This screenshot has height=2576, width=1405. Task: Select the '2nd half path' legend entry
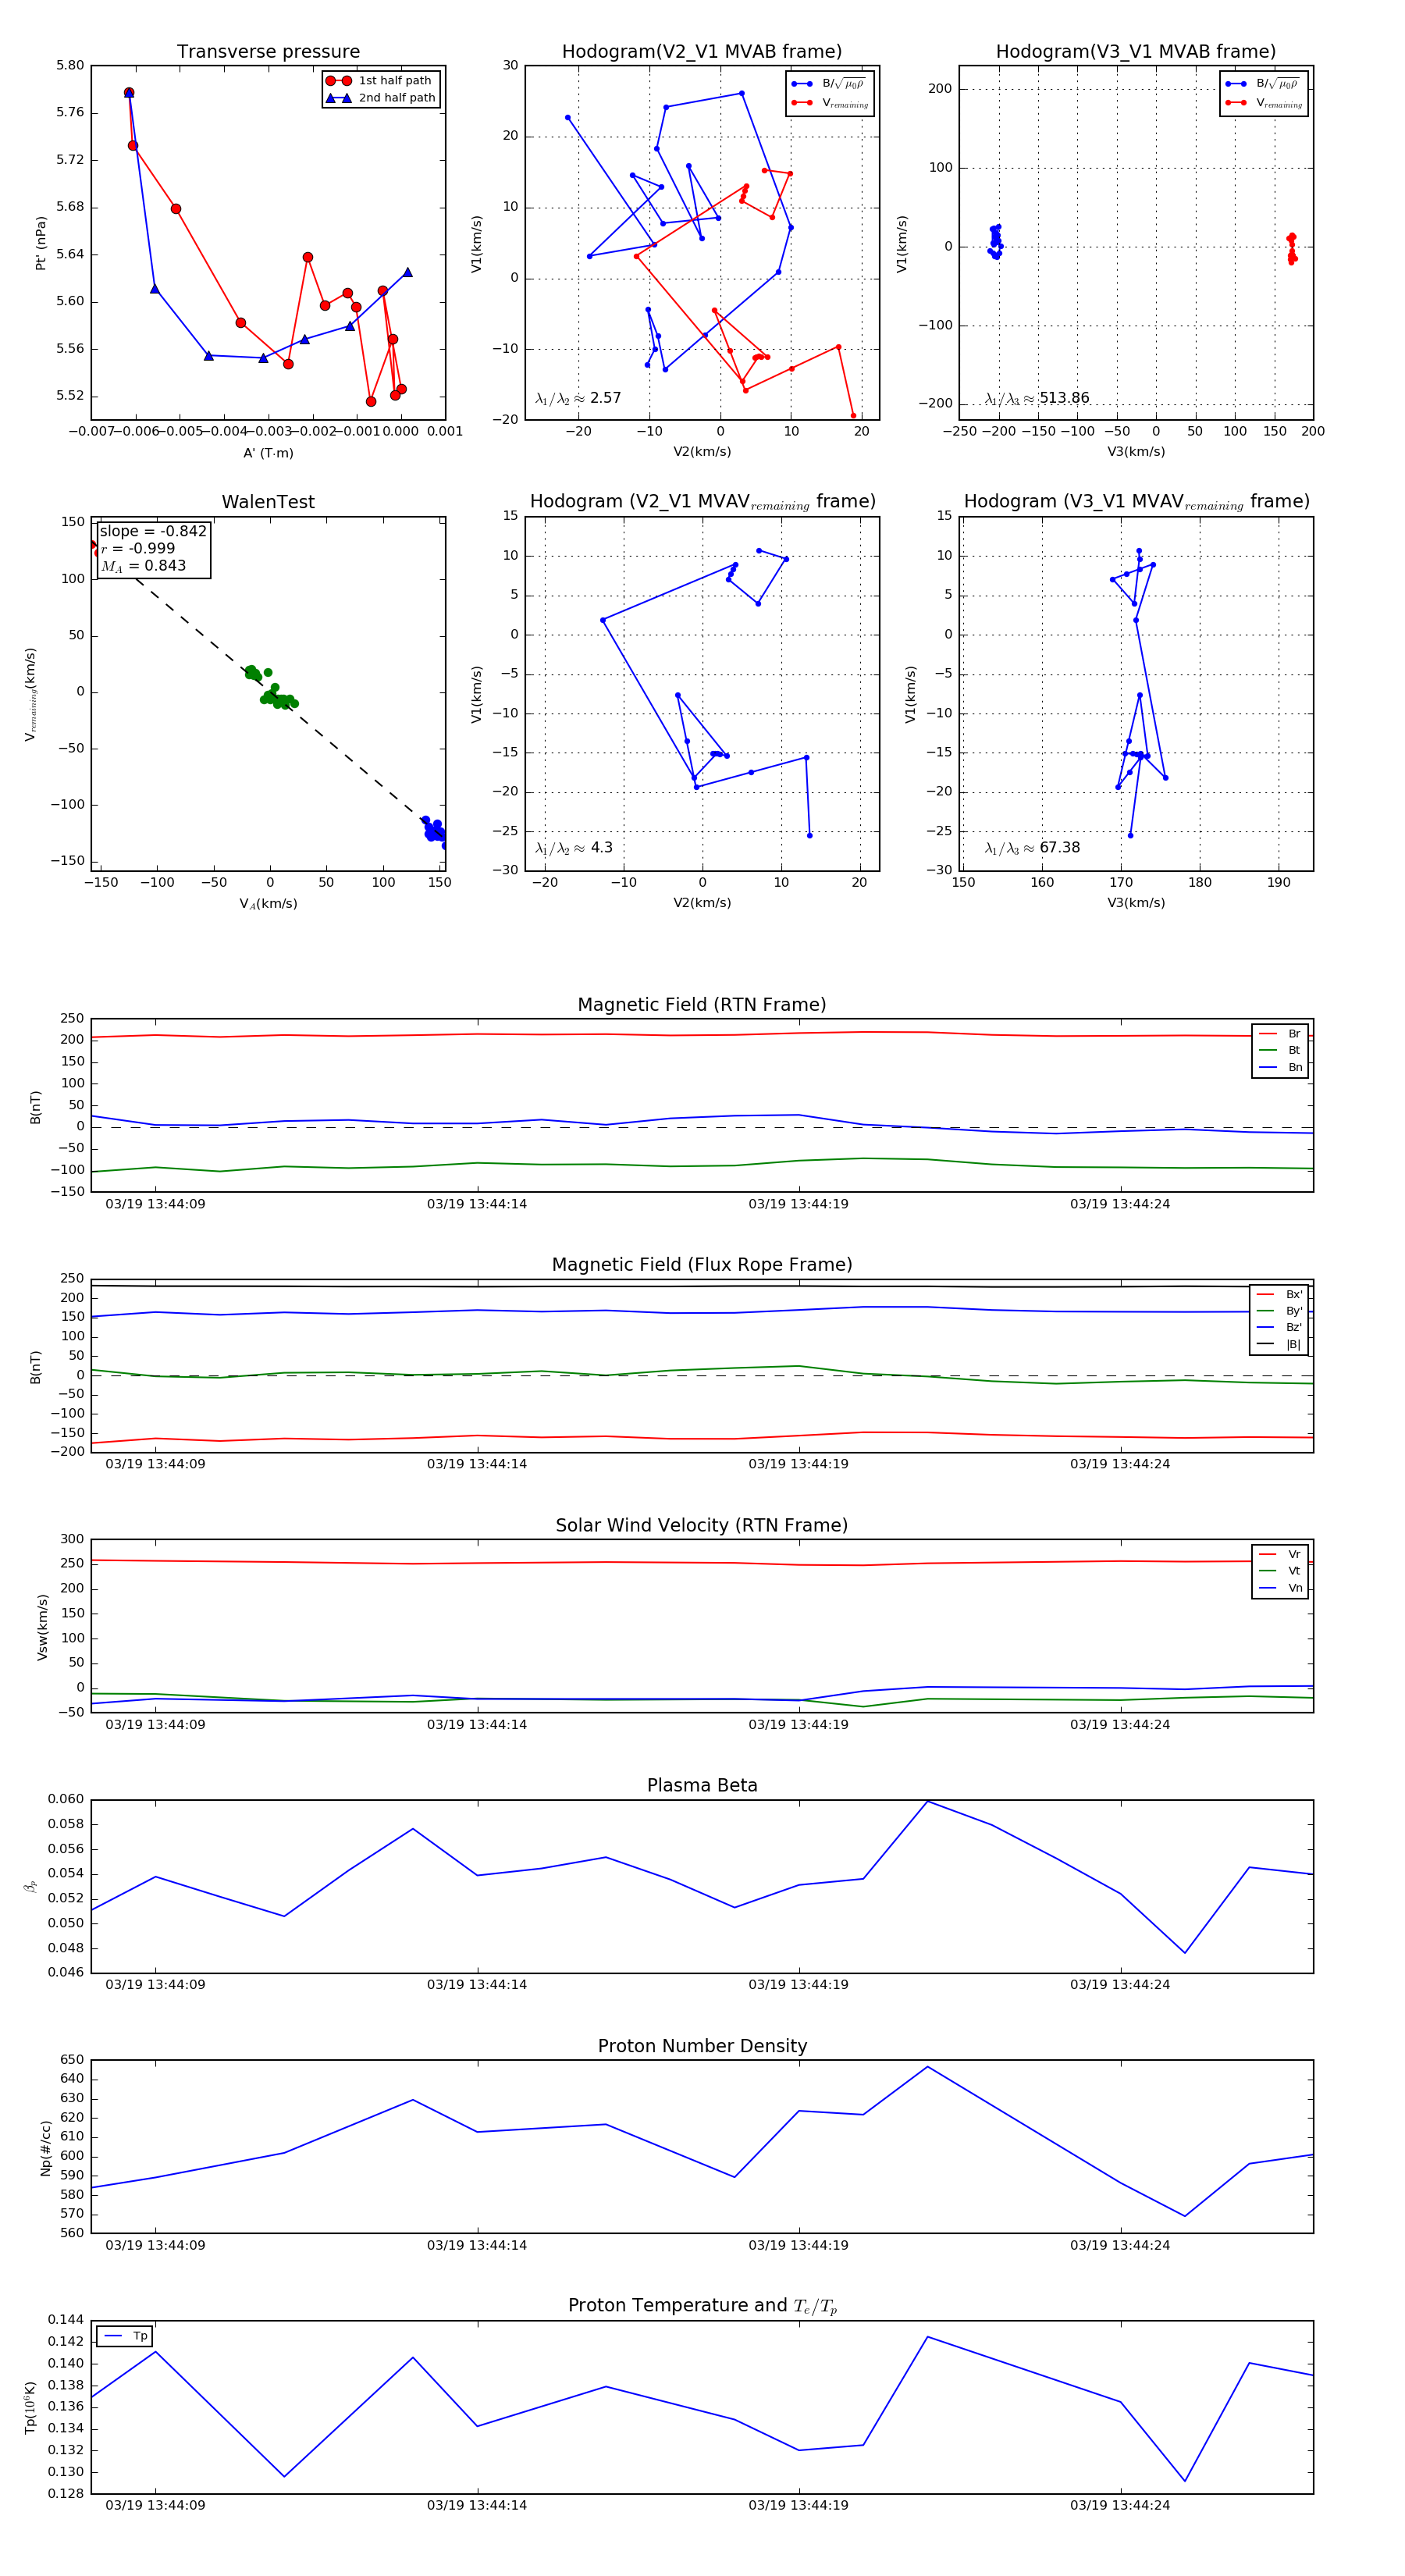click(381, 98)
